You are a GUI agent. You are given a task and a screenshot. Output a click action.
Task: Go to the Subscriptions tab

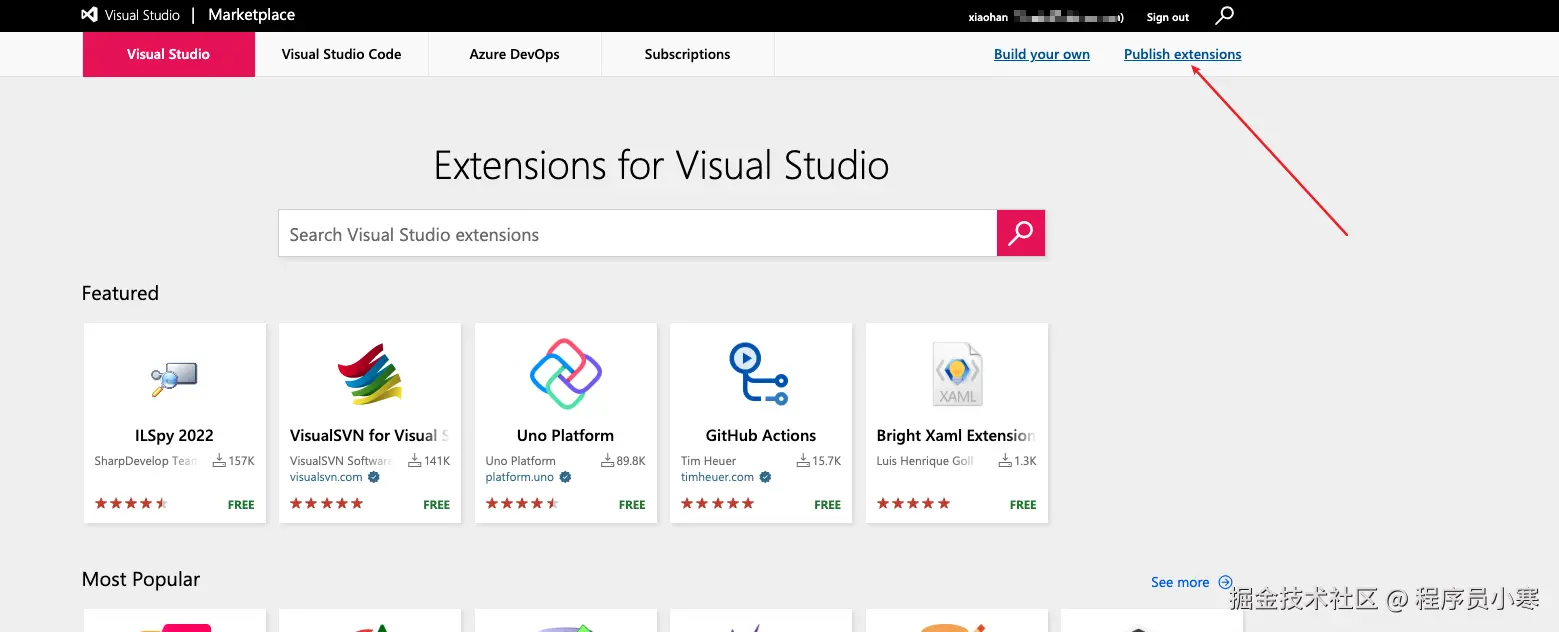[687, 54]
